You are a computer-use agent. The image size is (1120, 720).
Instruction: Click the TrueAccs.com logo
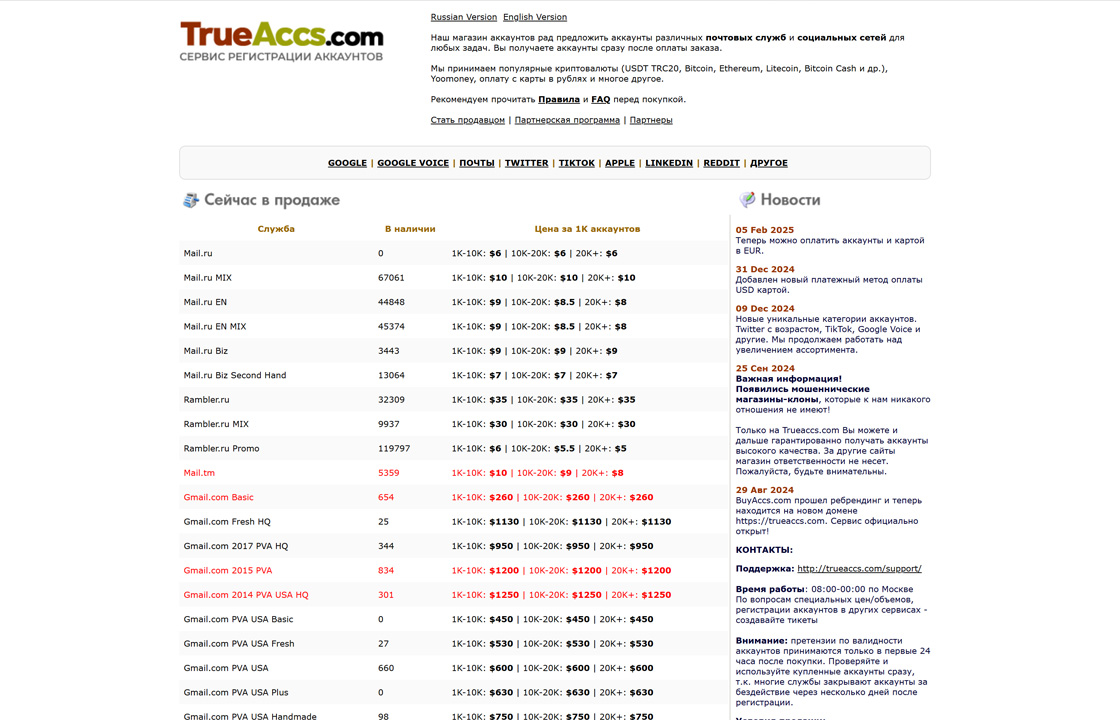(x=281, y=41)
